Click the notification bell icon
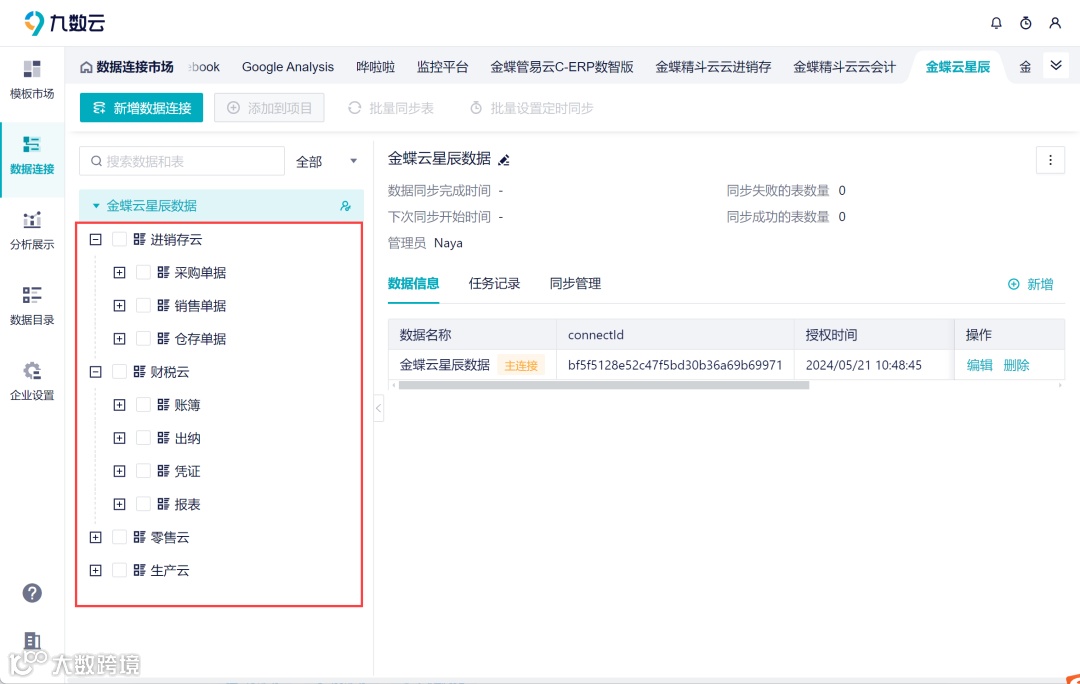This screenshot has width=1080, height=684. click(x=996, y=22)
